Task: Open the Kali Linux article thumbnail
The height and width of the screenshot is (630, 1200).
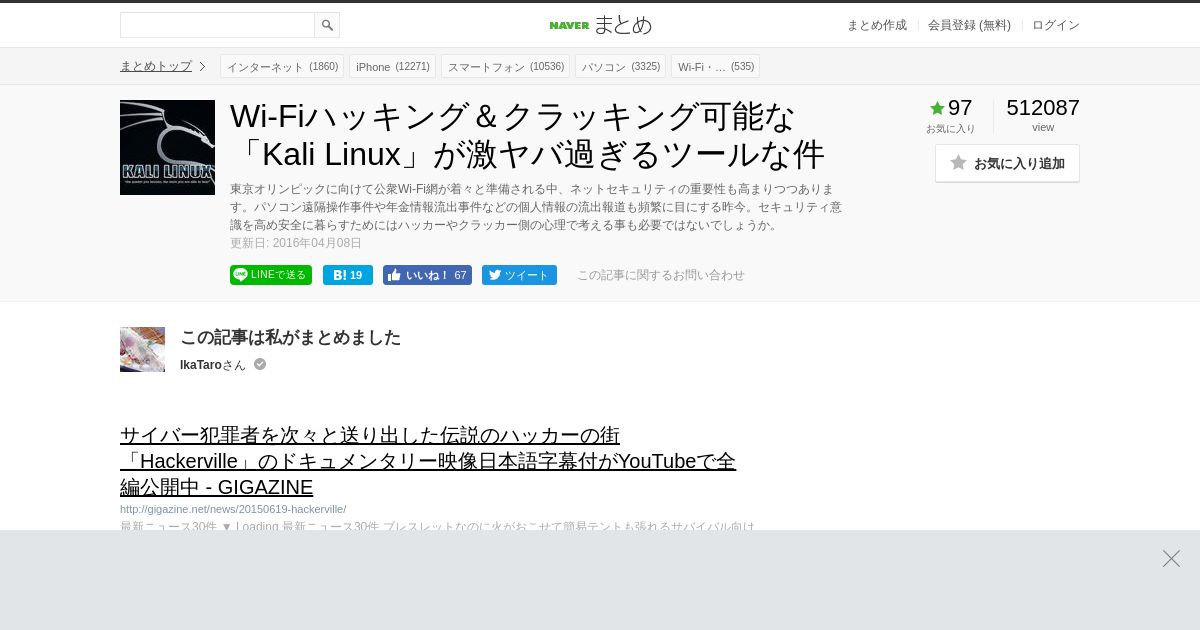Action: tap(167, 147)
